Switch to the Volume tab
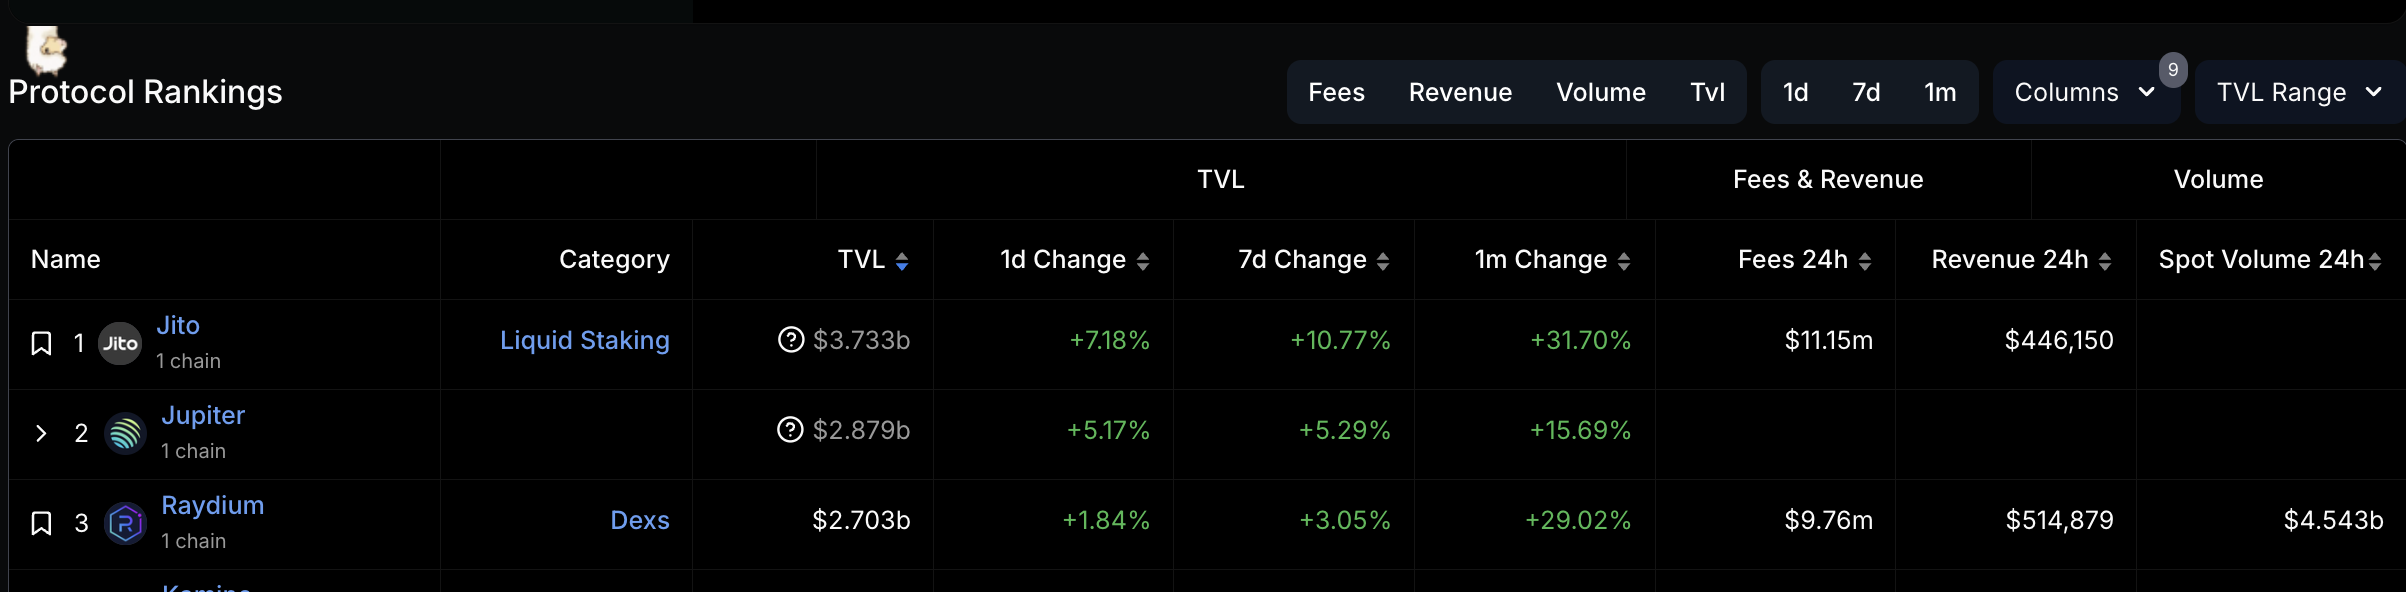The width and height of the screenshot is (2406, 592). point(1600,92)
